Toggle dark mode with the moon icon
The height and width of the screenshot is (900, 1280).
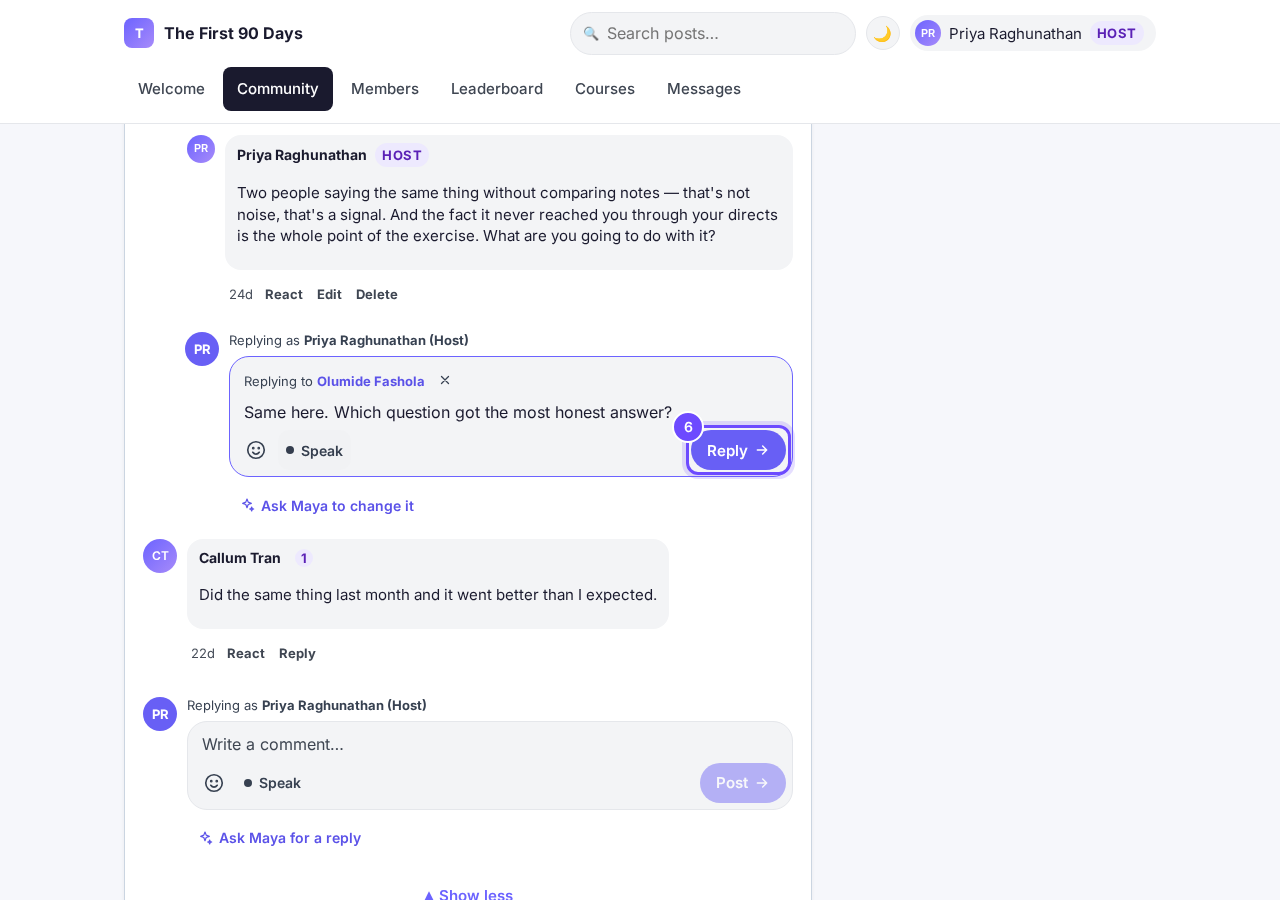883,33
